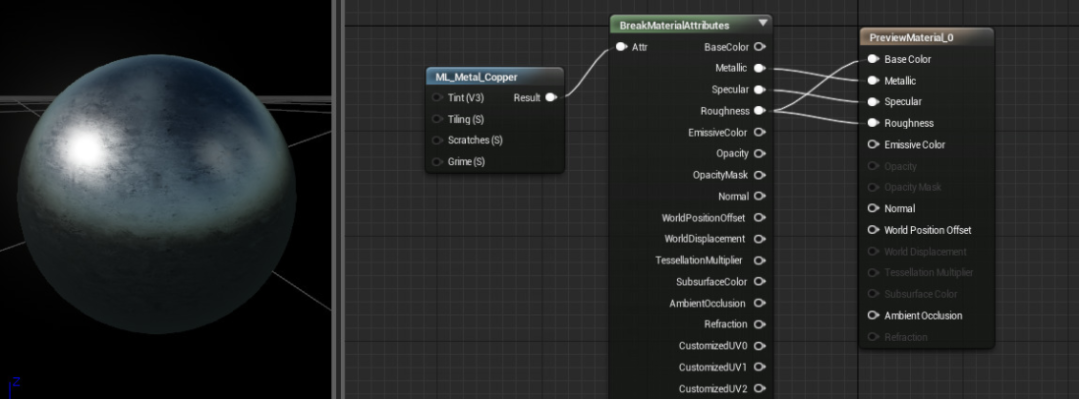Click the WorldPositionOffset output pin
Screen dimensions: 1080x400
[x=759, y=218]
